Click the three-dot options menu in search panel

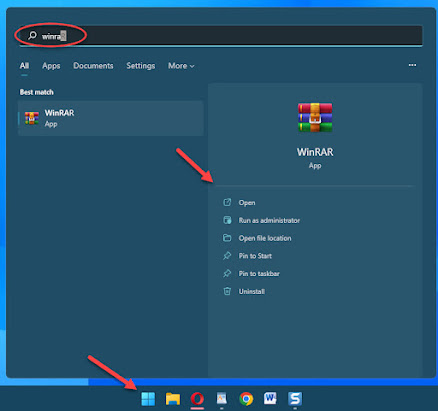point(412,65)
